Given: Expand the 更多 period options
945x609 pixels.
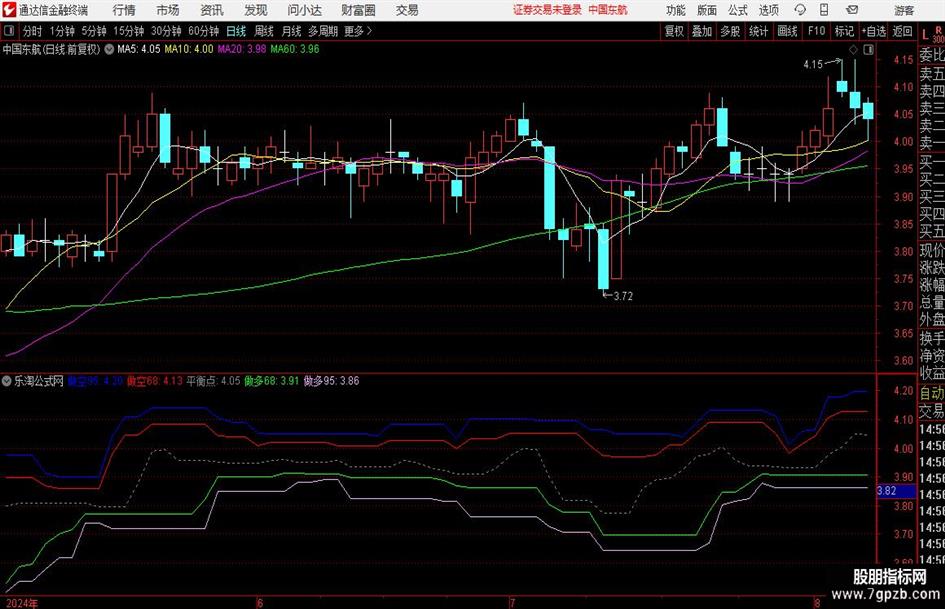Looking at the screenshot, I should [x=358, y=31].
